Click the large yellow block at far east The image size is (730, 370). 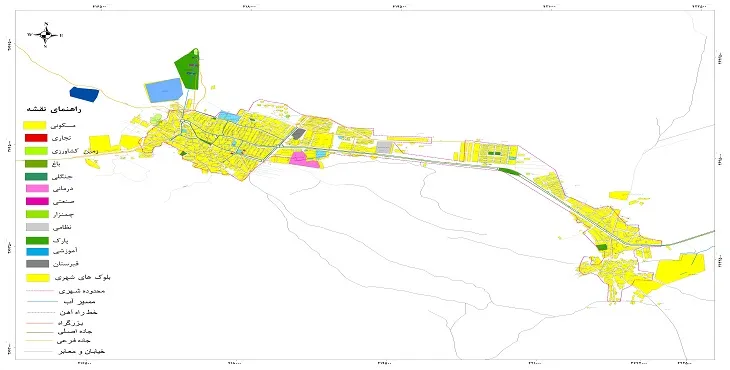tap(679, 269)
